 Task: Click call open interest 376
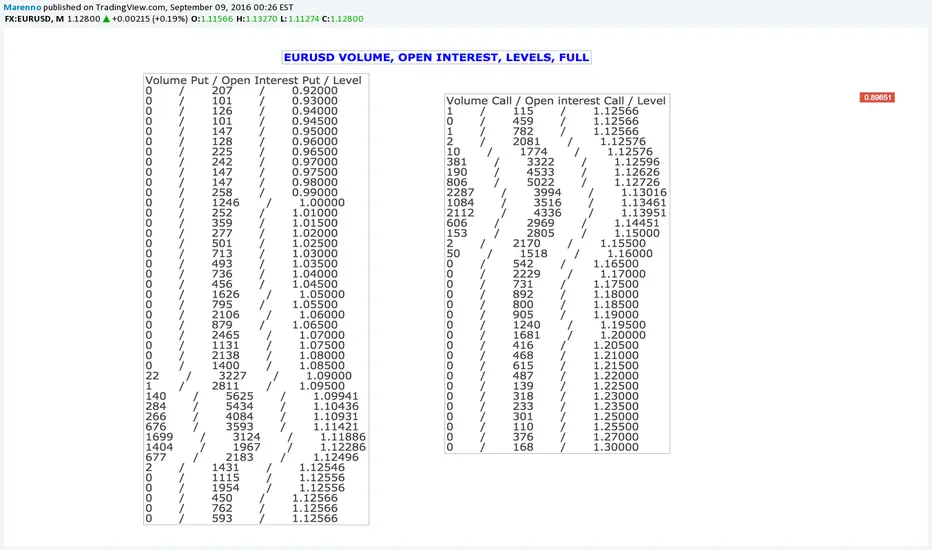point(523,436)
